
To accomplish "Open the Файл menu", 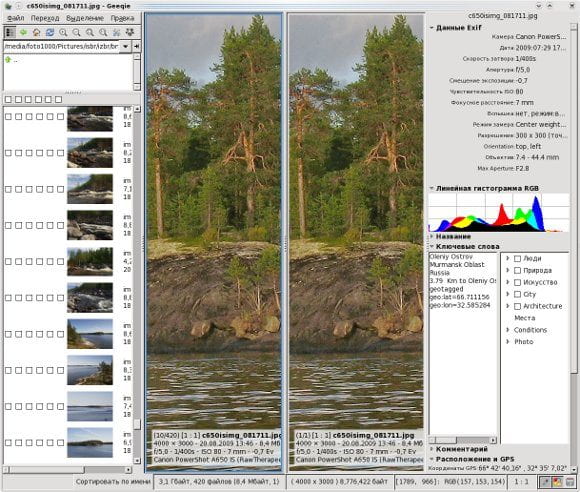I will (x=16, y=18).
